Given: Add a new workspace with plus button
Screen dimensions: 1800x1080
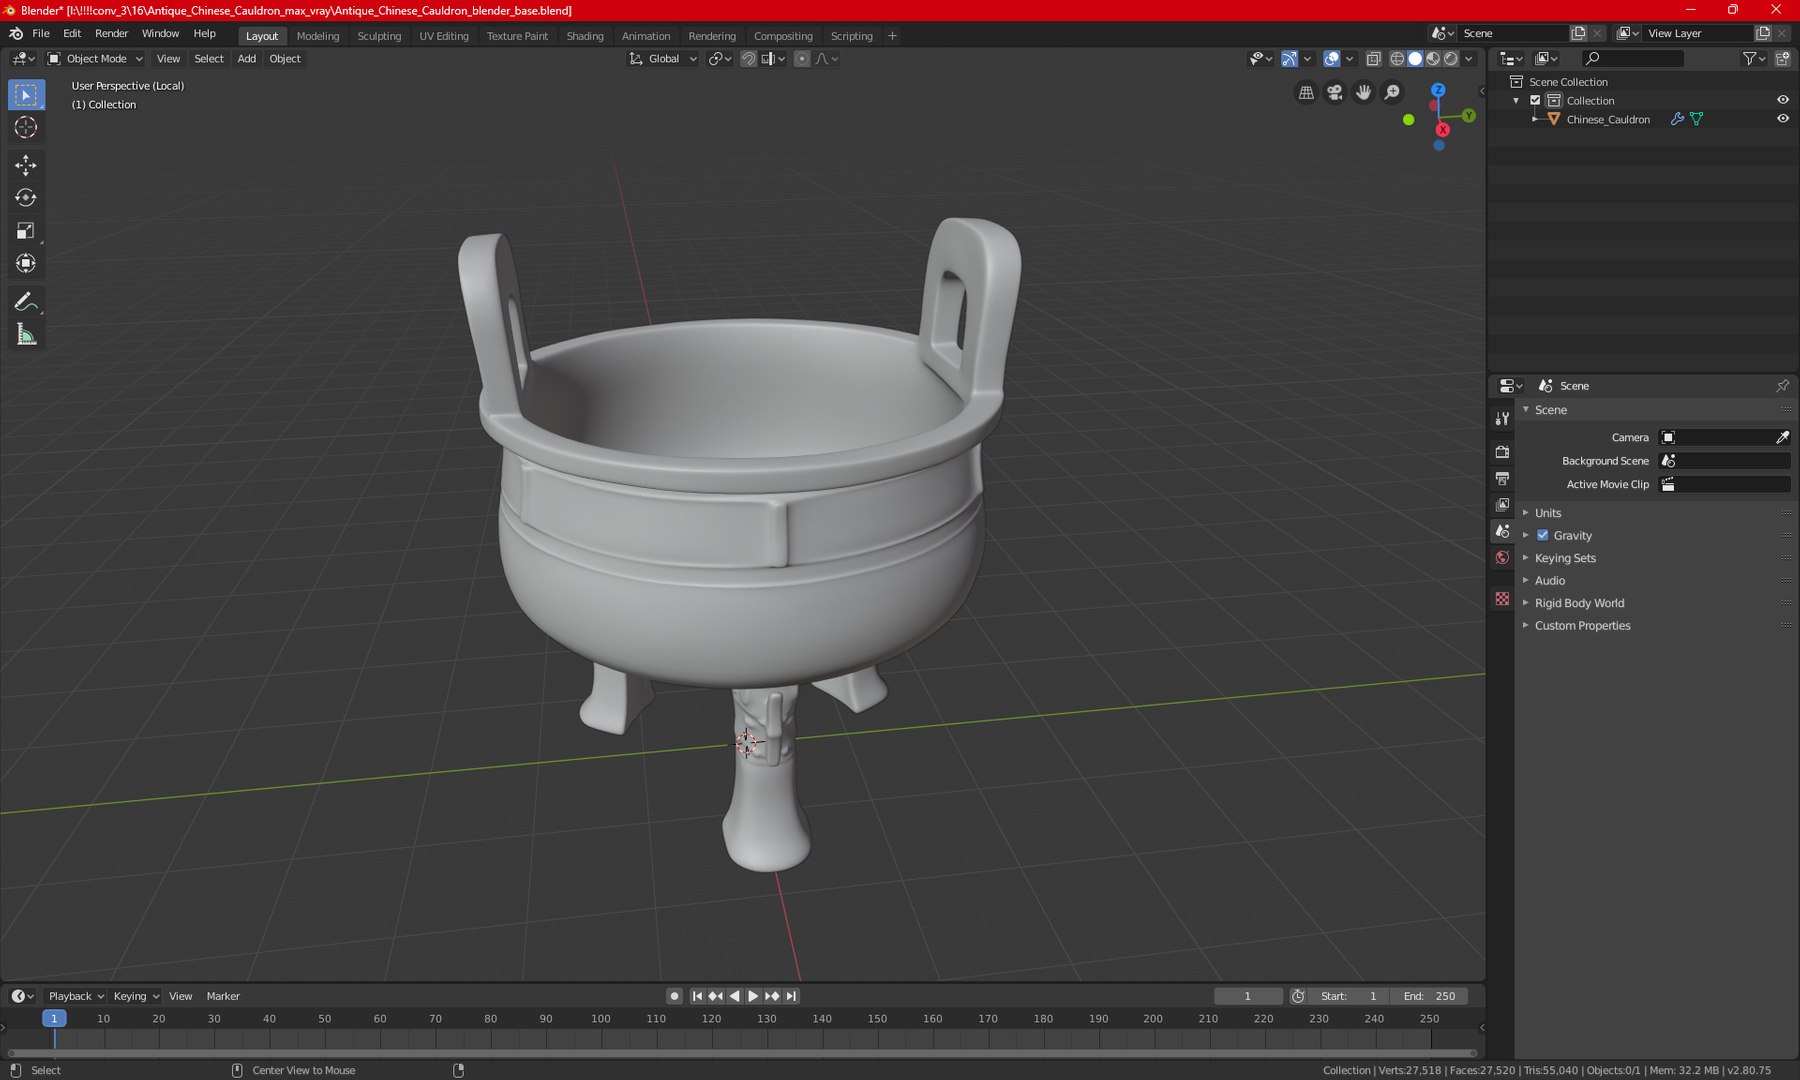Looking at the screenshot, I should (x=892, y=36).
